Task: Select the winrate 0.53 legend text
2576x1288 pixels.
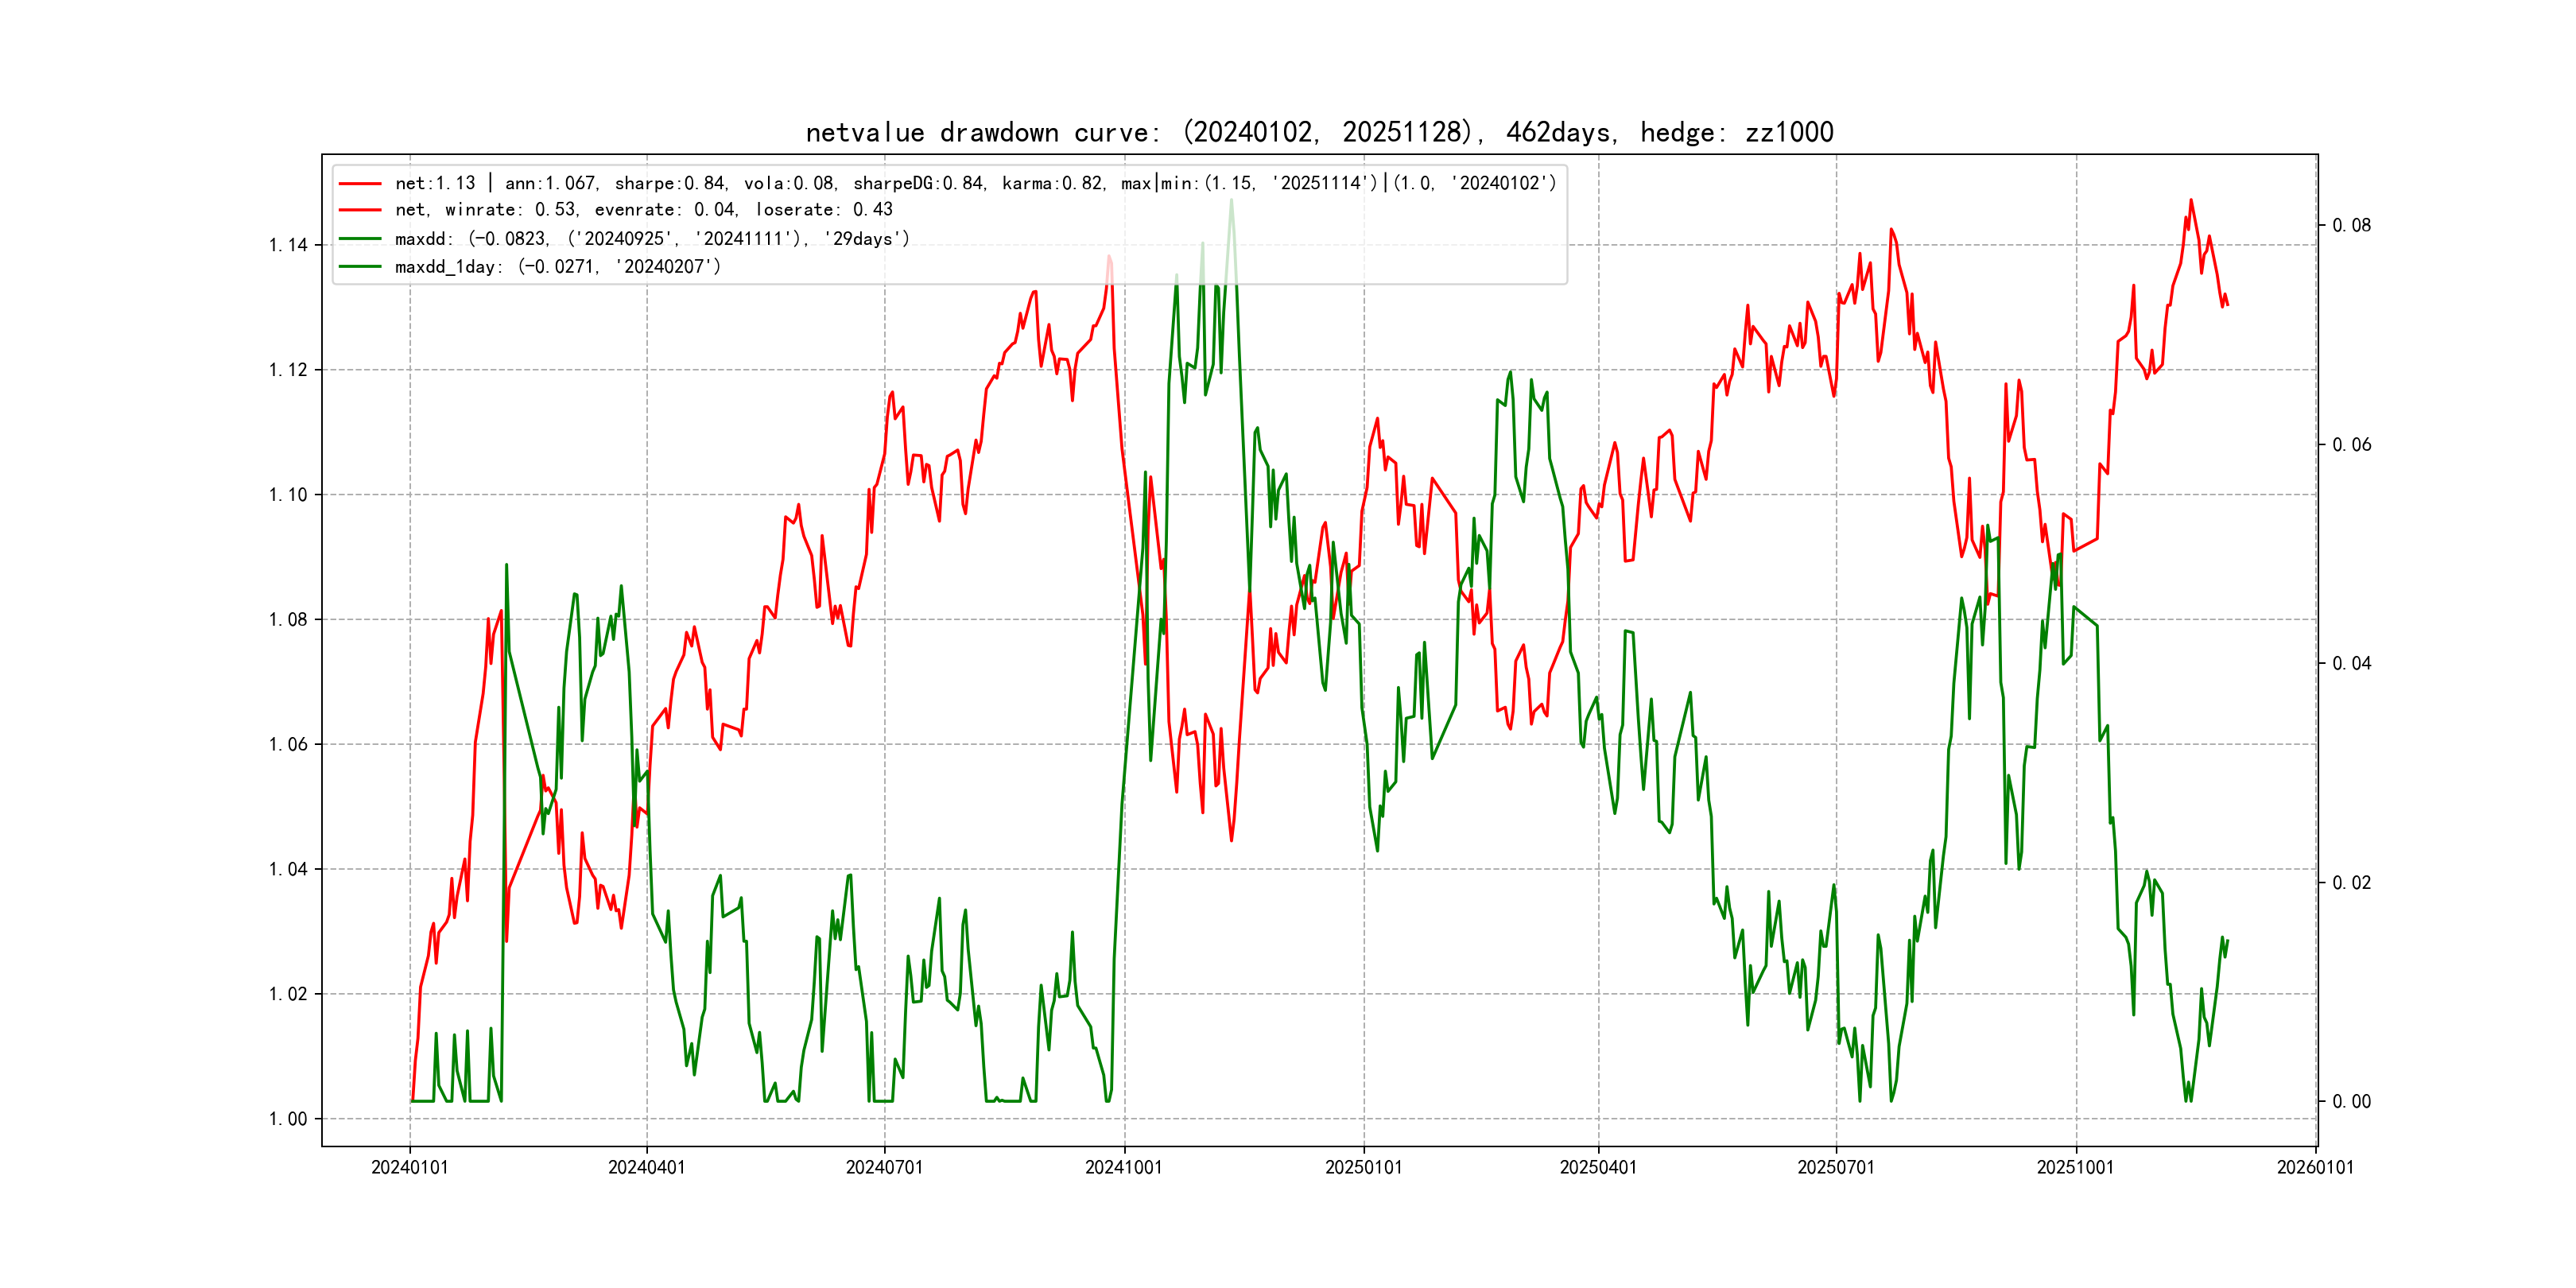Action: [x=643, y=210]
